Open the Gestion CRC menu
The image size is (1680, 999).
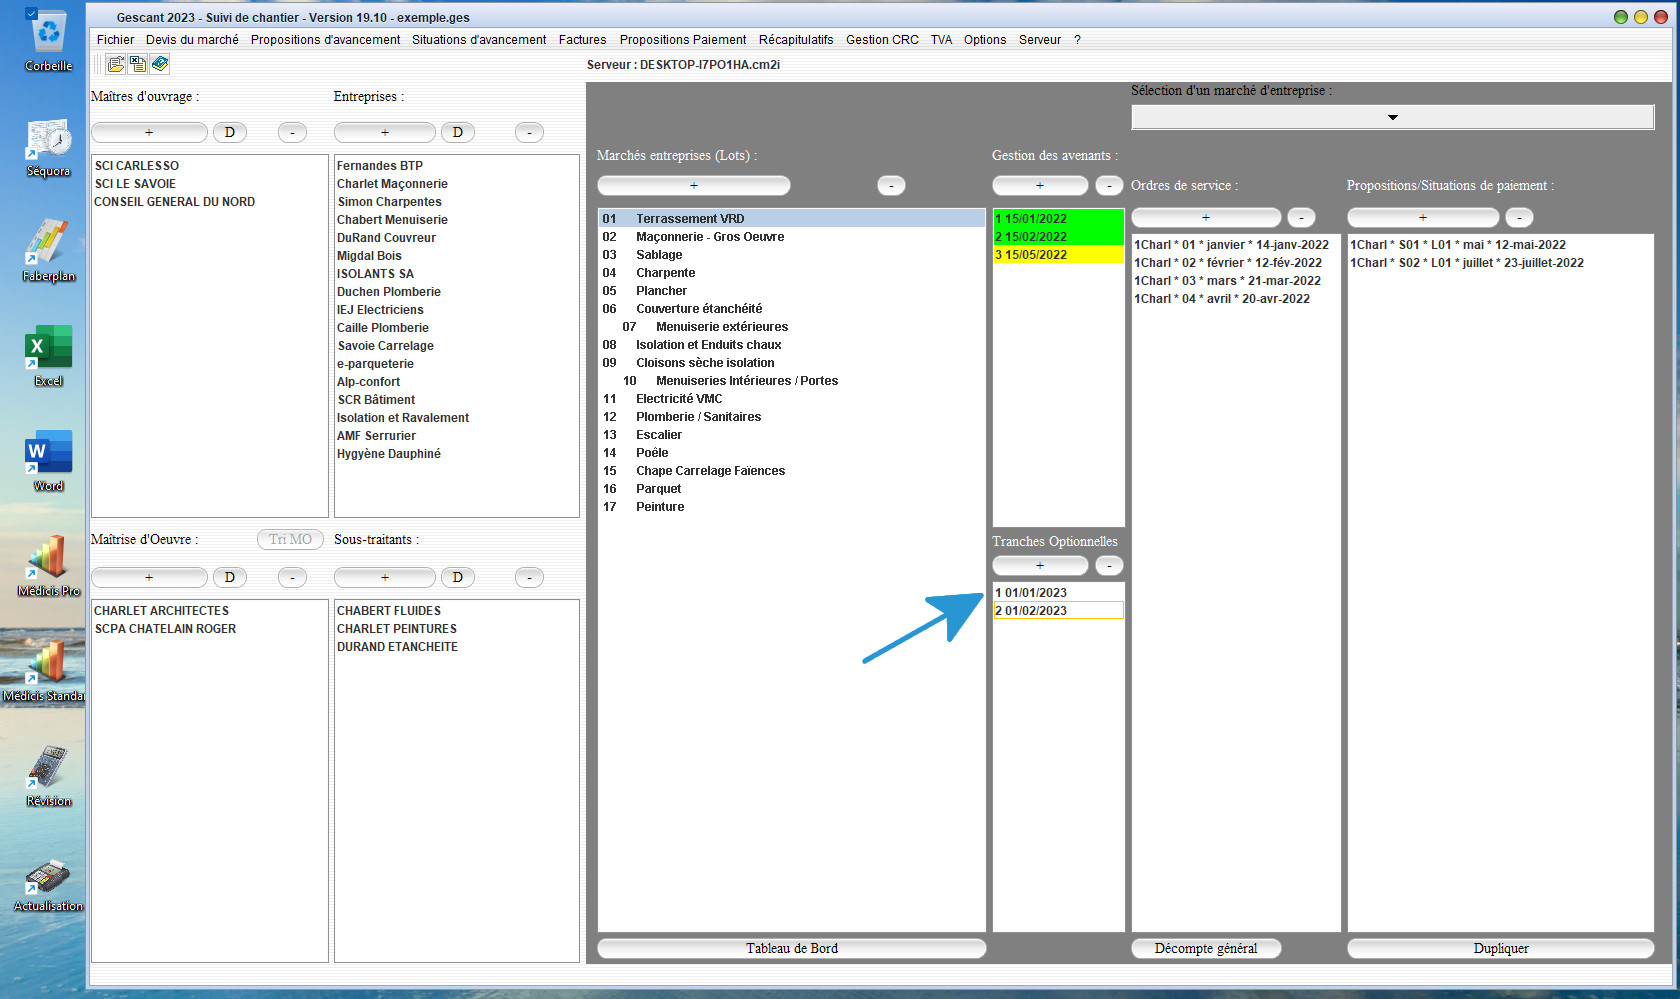click(882, 40)
